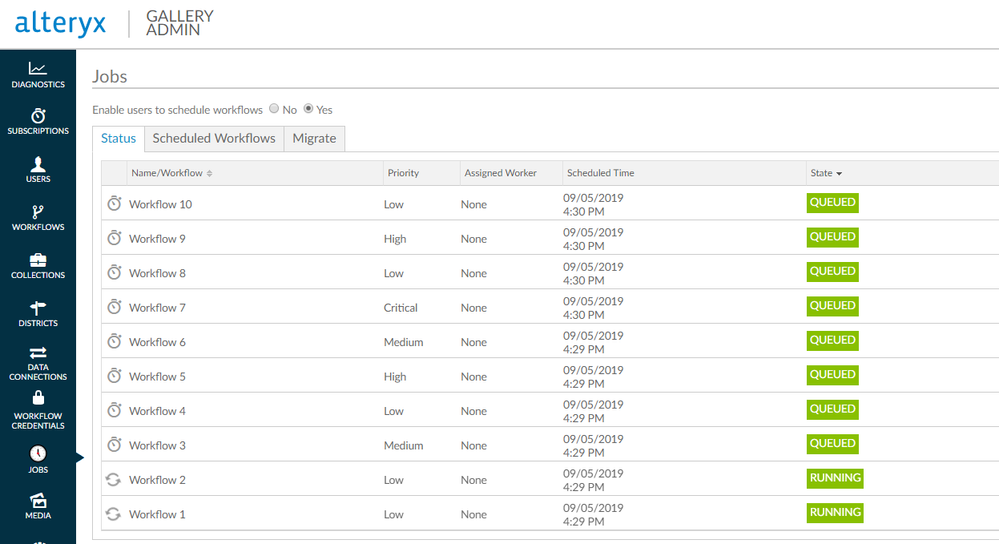Click the scheduled clock icon for Workflow 10
The width and height of the screenshot is (999, 544).
[114, 204]
